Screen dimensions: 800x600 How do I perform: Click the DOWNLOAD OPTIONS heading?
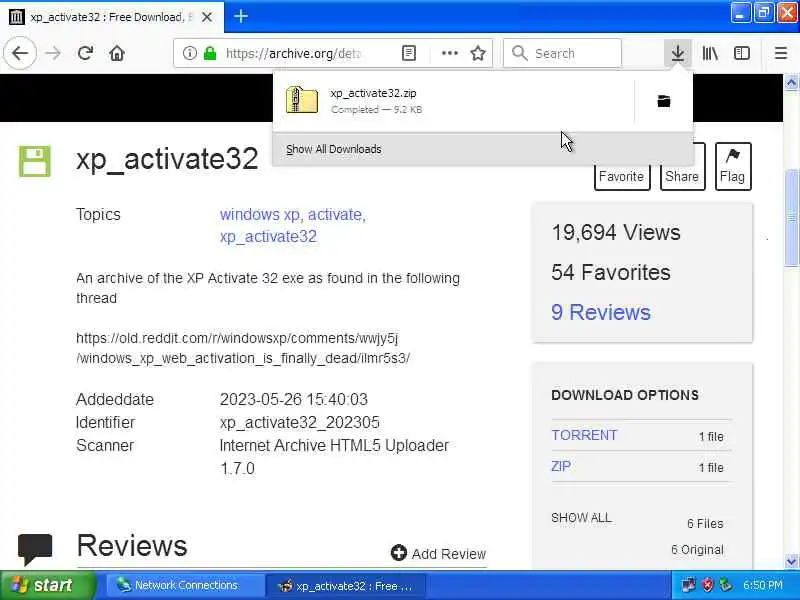(625, 395)
